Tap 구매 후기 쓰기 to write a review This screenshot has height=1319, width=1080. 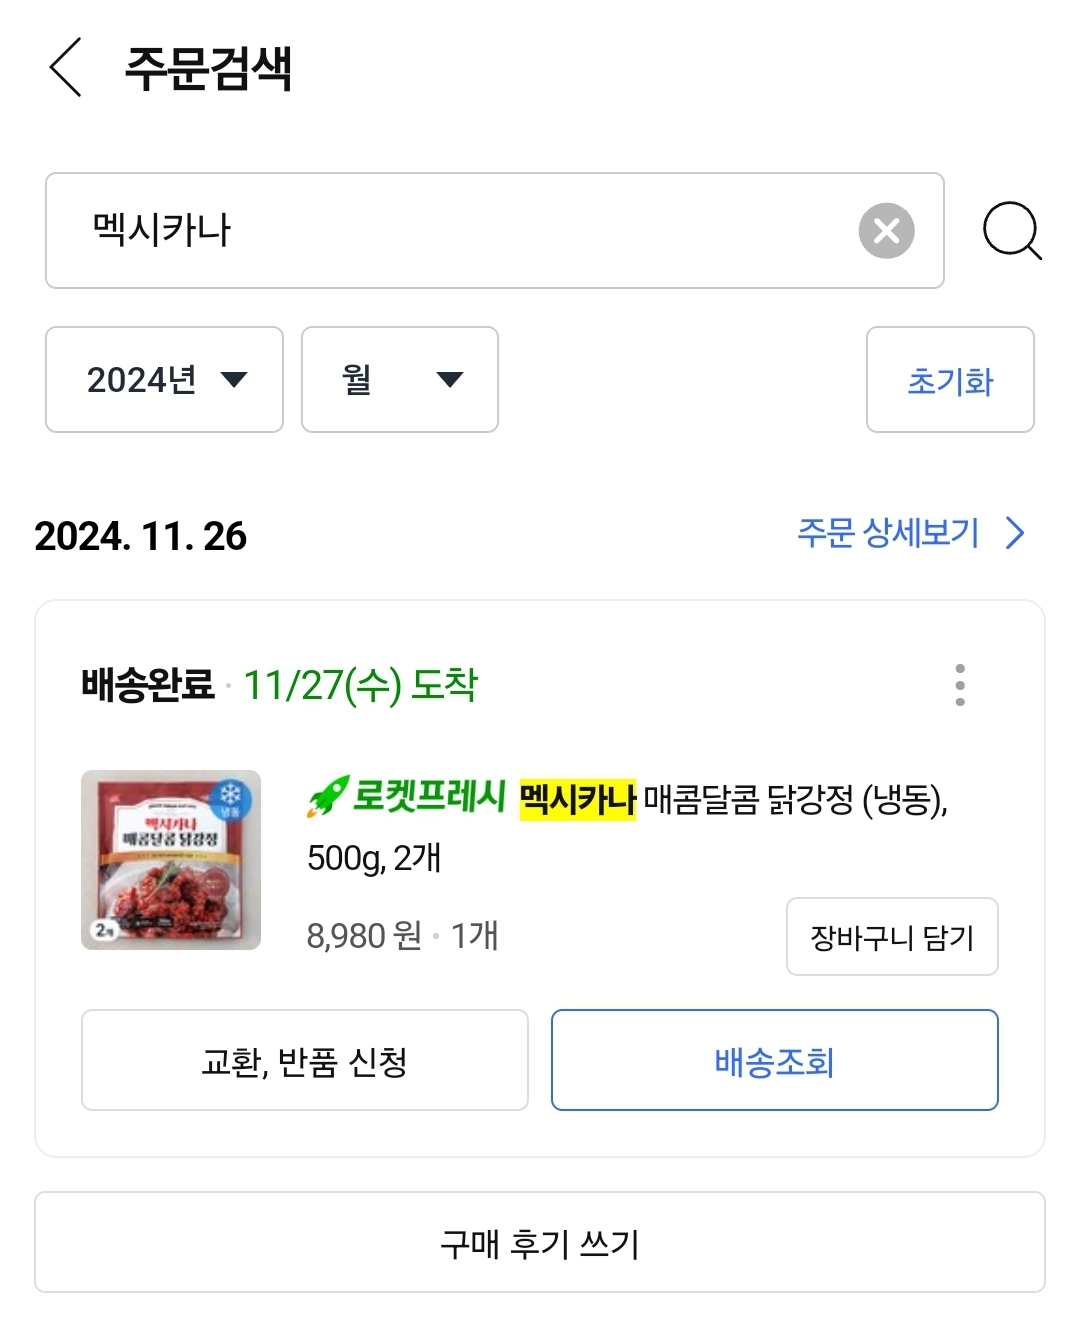[x=540, y=1243]
